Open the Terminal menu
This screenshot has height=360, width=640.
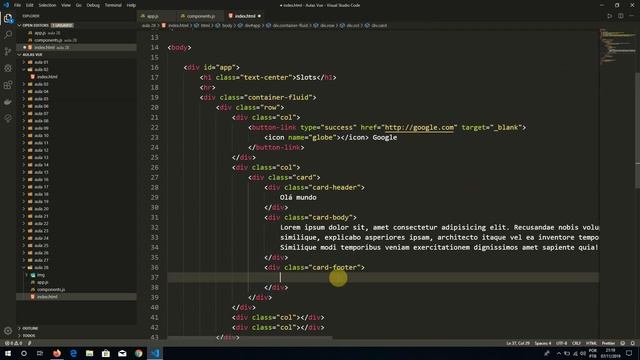(113, 5)
